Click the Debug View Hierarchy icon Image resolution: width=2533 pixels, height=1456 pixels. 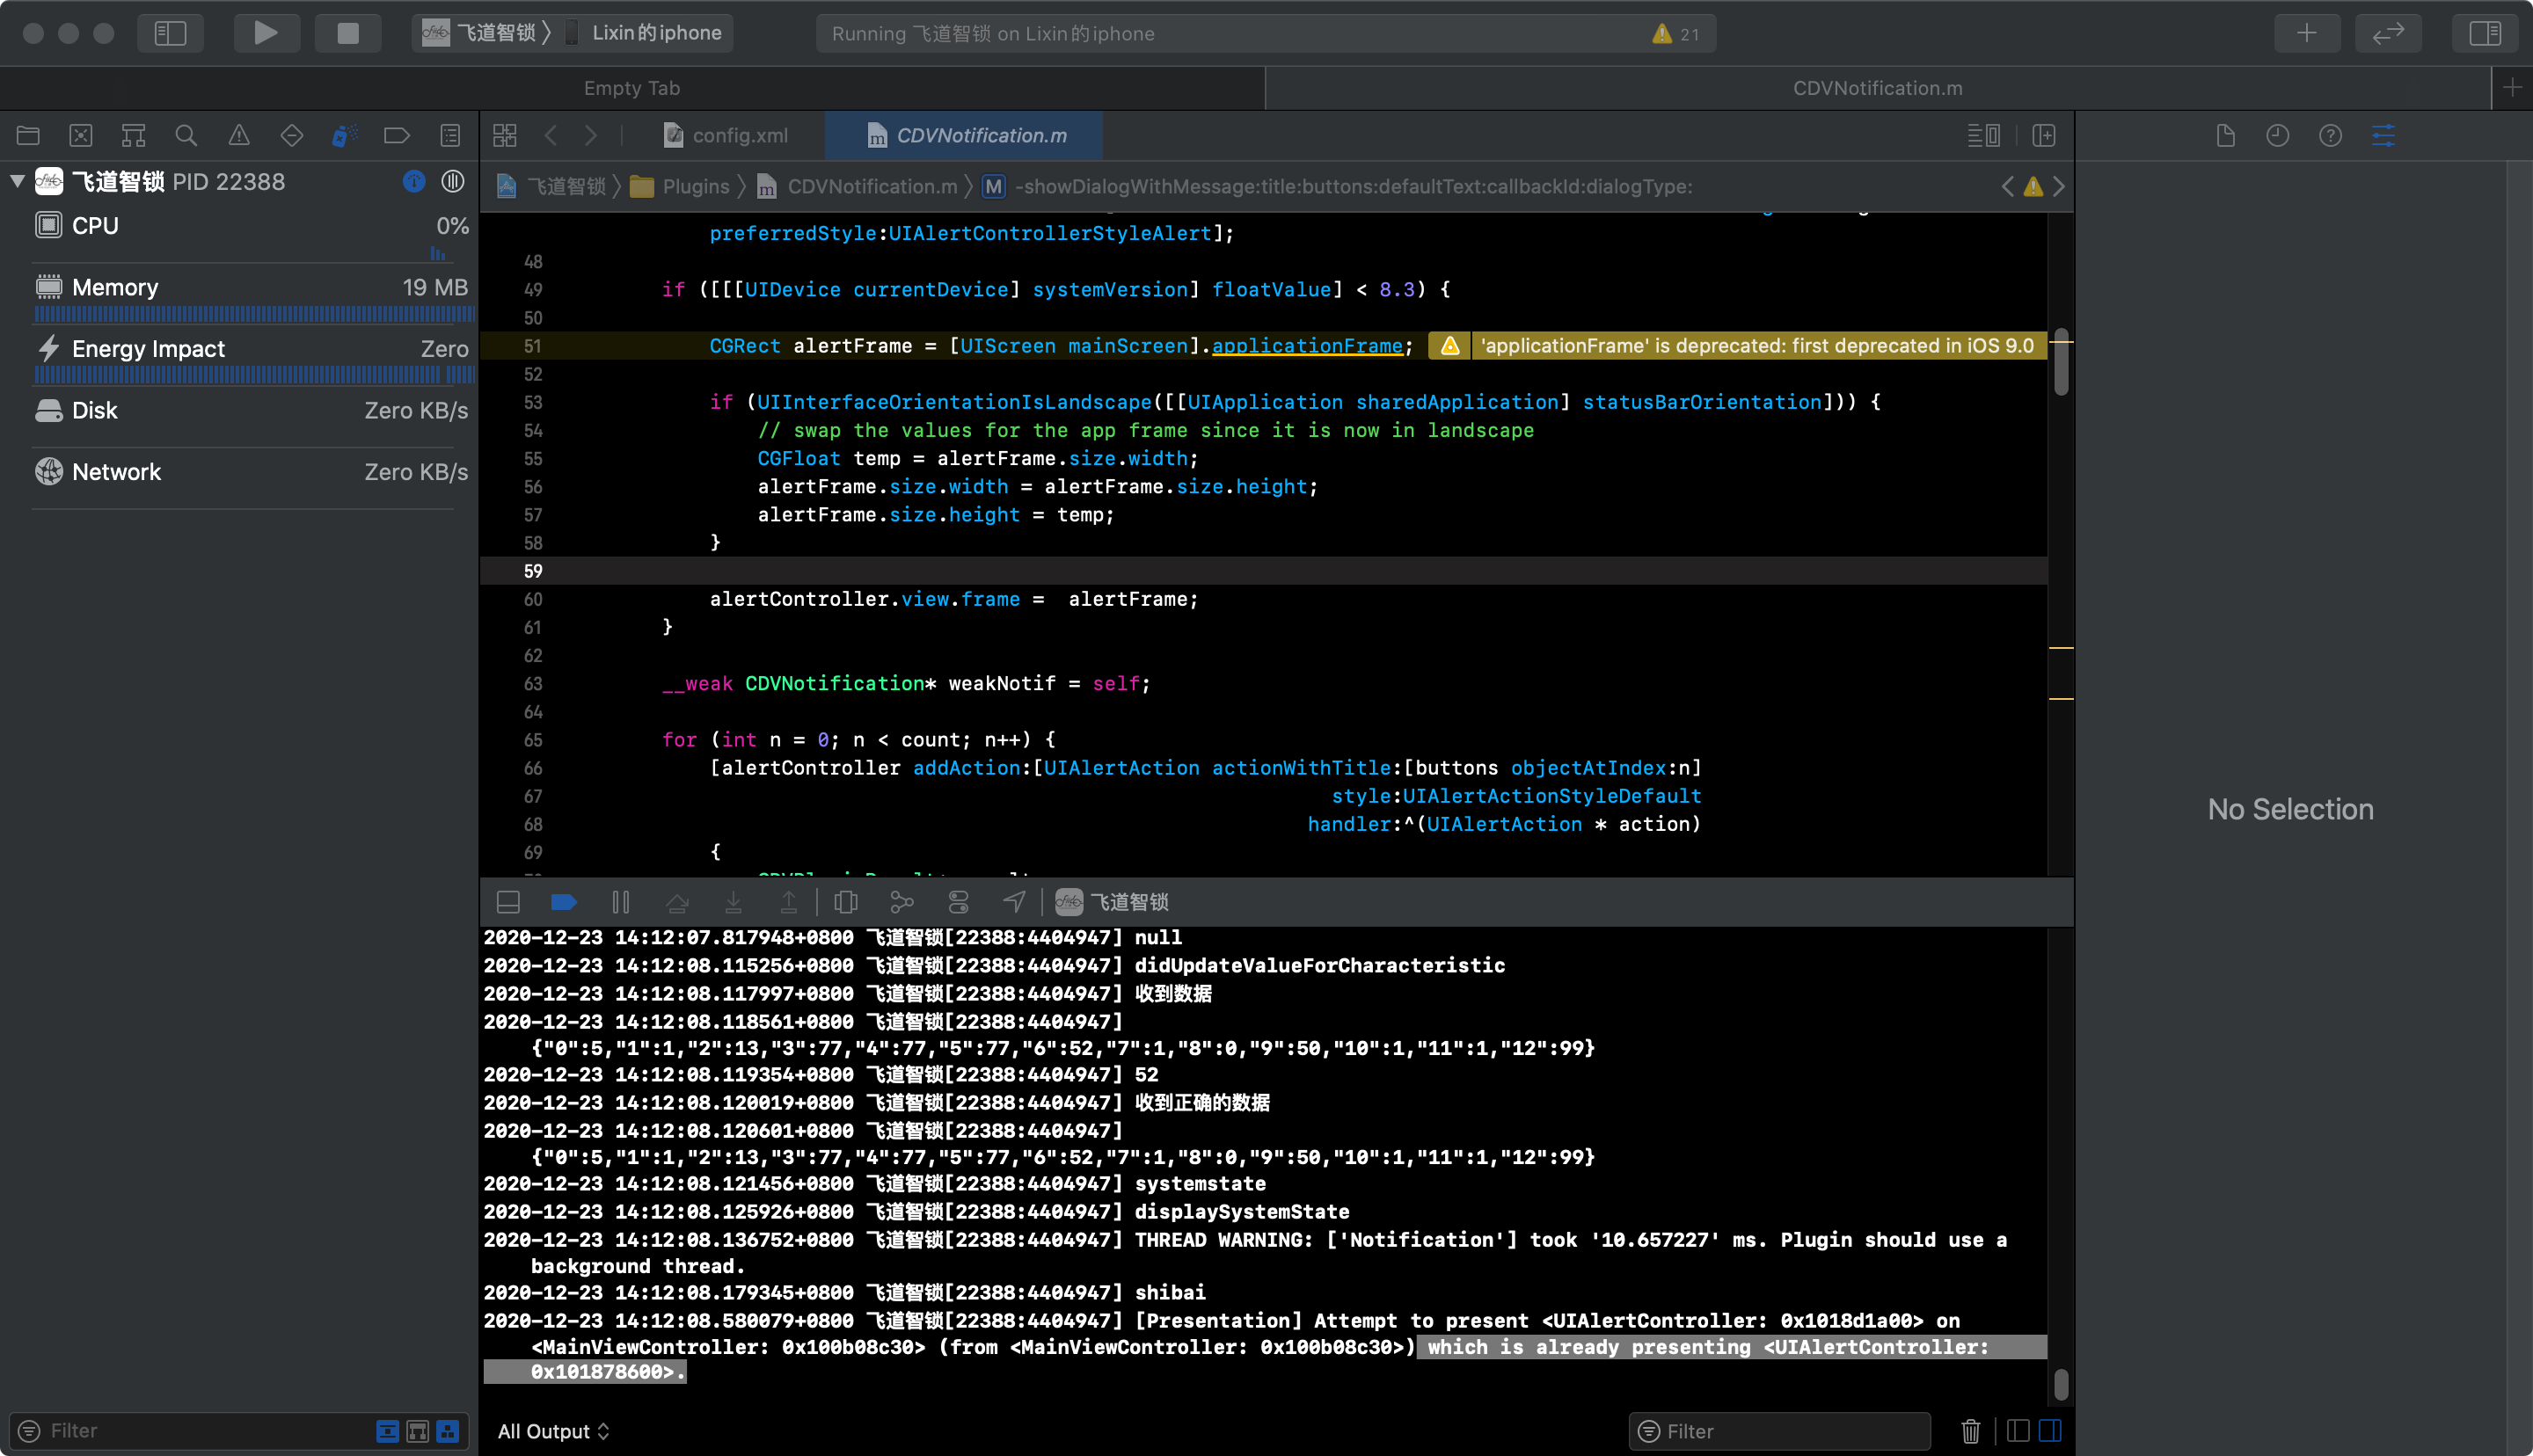click(846, 902)
